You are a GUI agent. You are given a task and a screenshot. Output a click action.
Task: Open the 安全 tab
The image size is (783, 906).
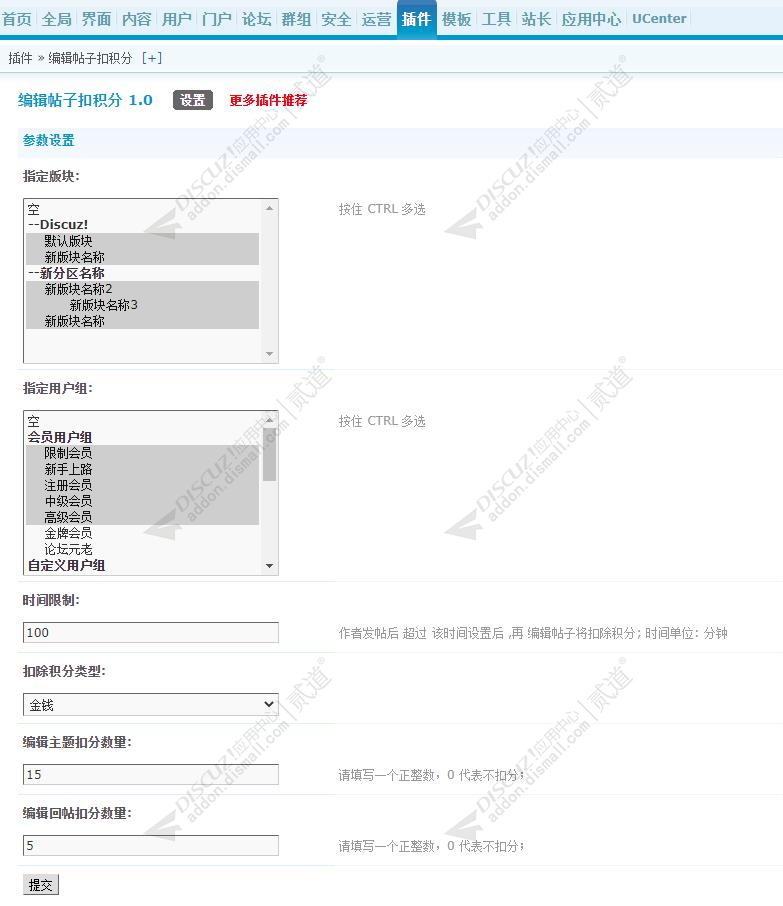coord(336,19)
